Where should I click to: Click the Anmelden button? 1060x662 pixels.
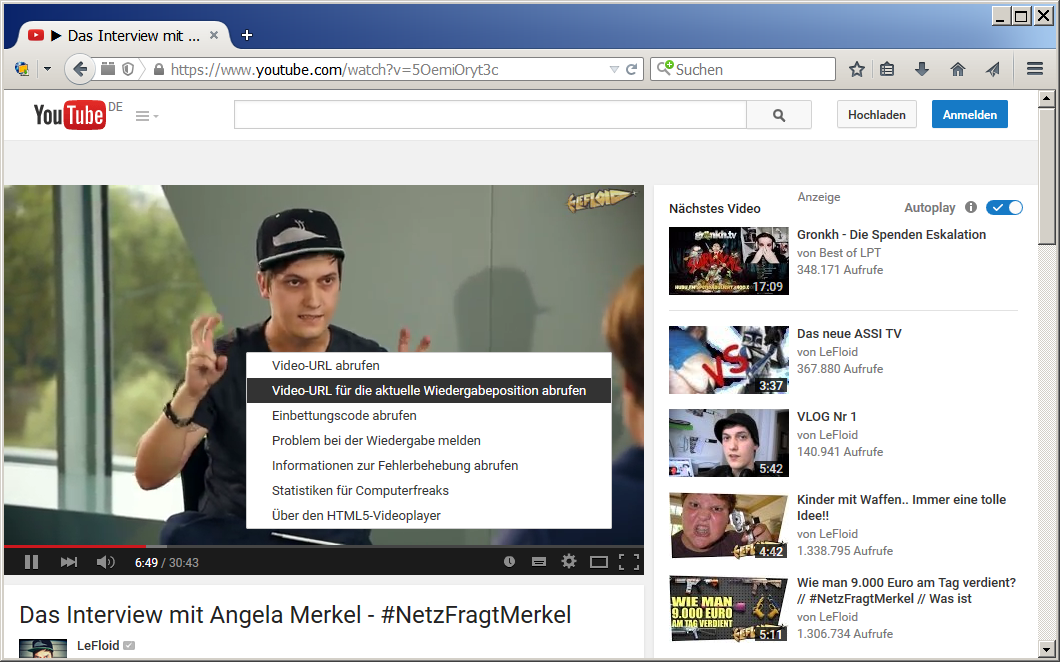coord(969,114)
